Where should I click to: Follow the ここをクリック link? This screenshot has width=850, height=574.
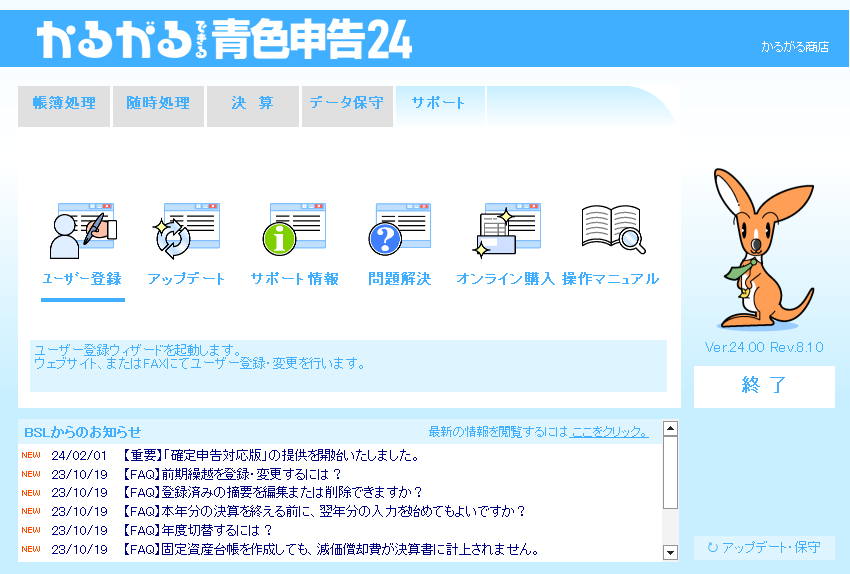[x=610, y=431]
